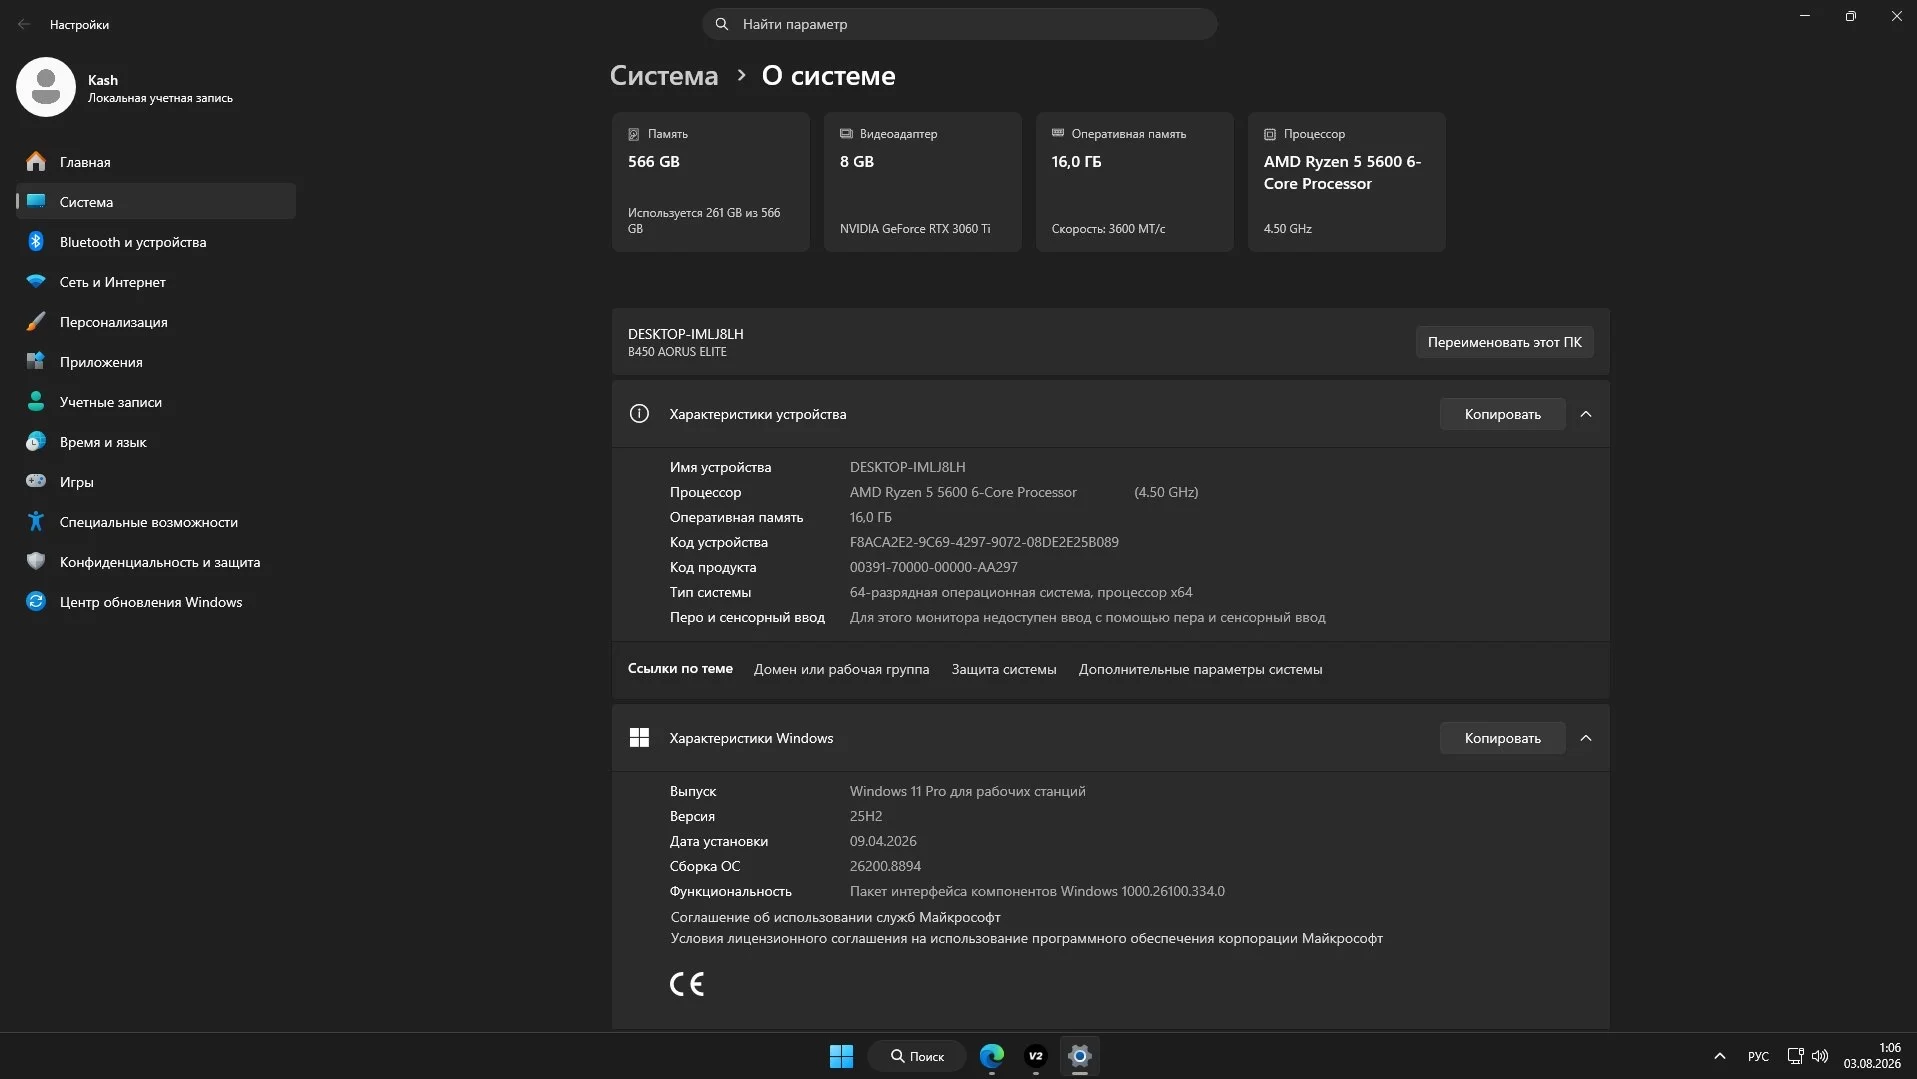Open the V2 app in taskbar
Screen dimensions: 1917x1079
tap(1036, 1056)
